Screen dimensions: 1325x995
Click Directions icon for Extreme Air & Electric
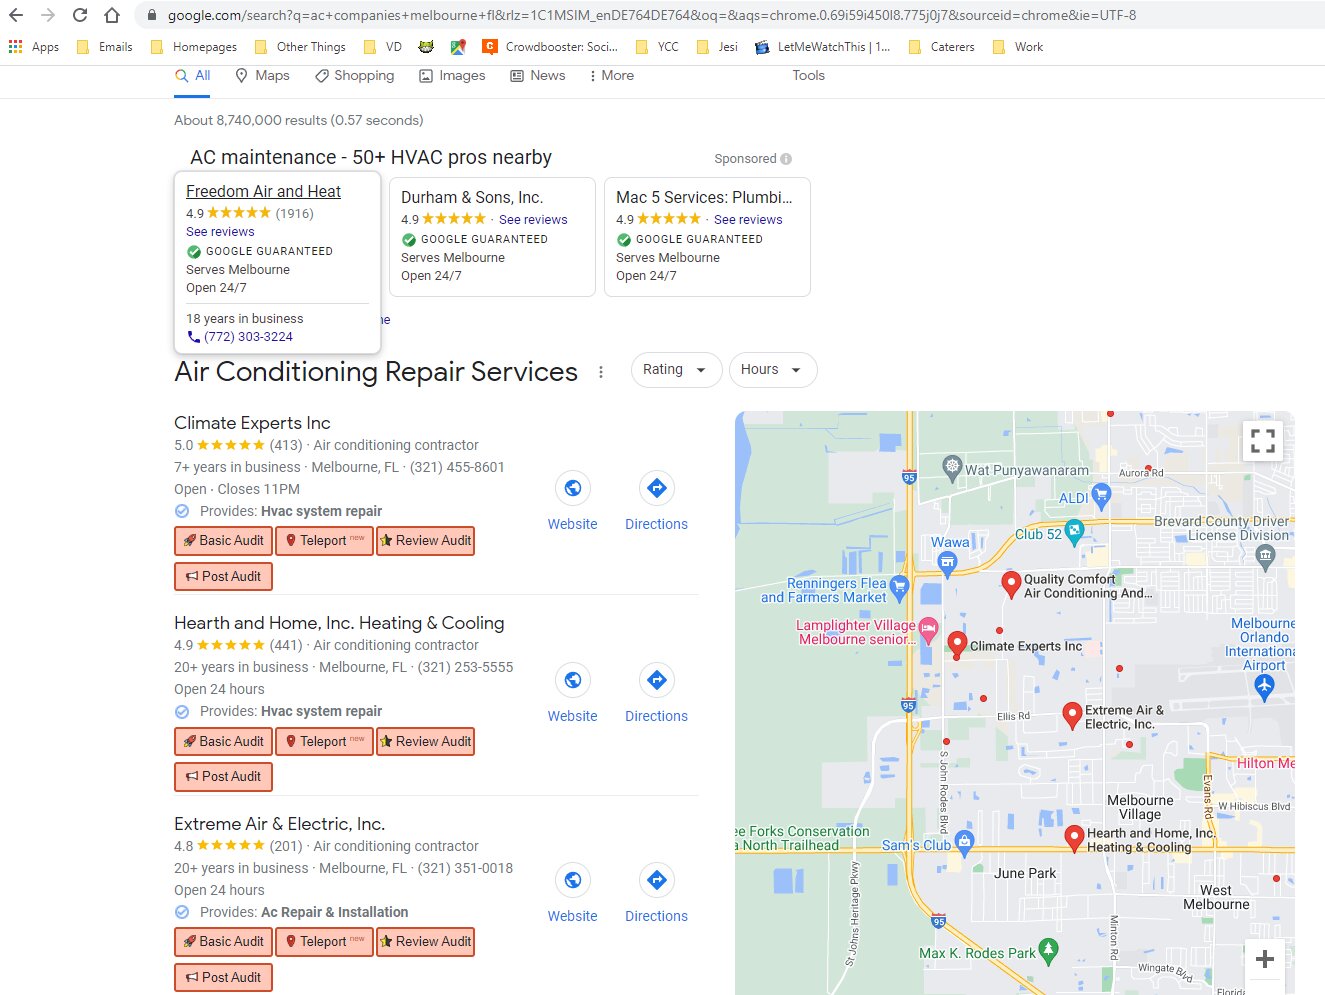pos(657,880)
